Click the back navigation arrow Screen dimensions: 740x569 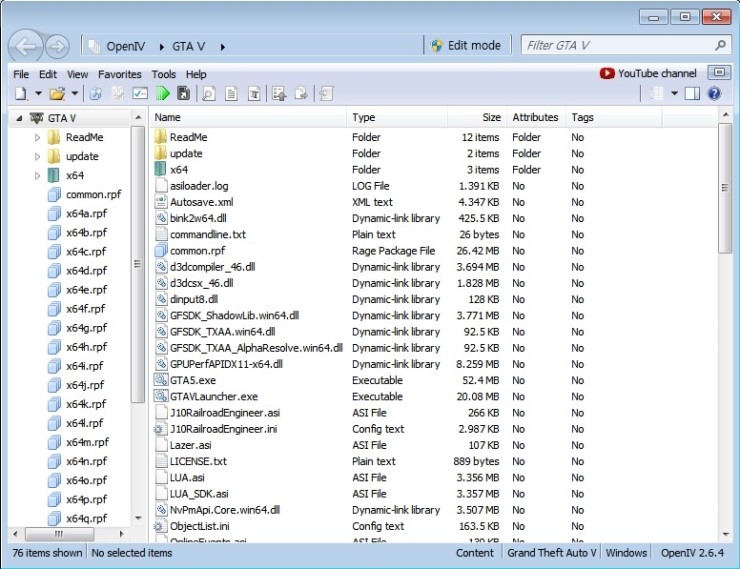click(27, 46)
